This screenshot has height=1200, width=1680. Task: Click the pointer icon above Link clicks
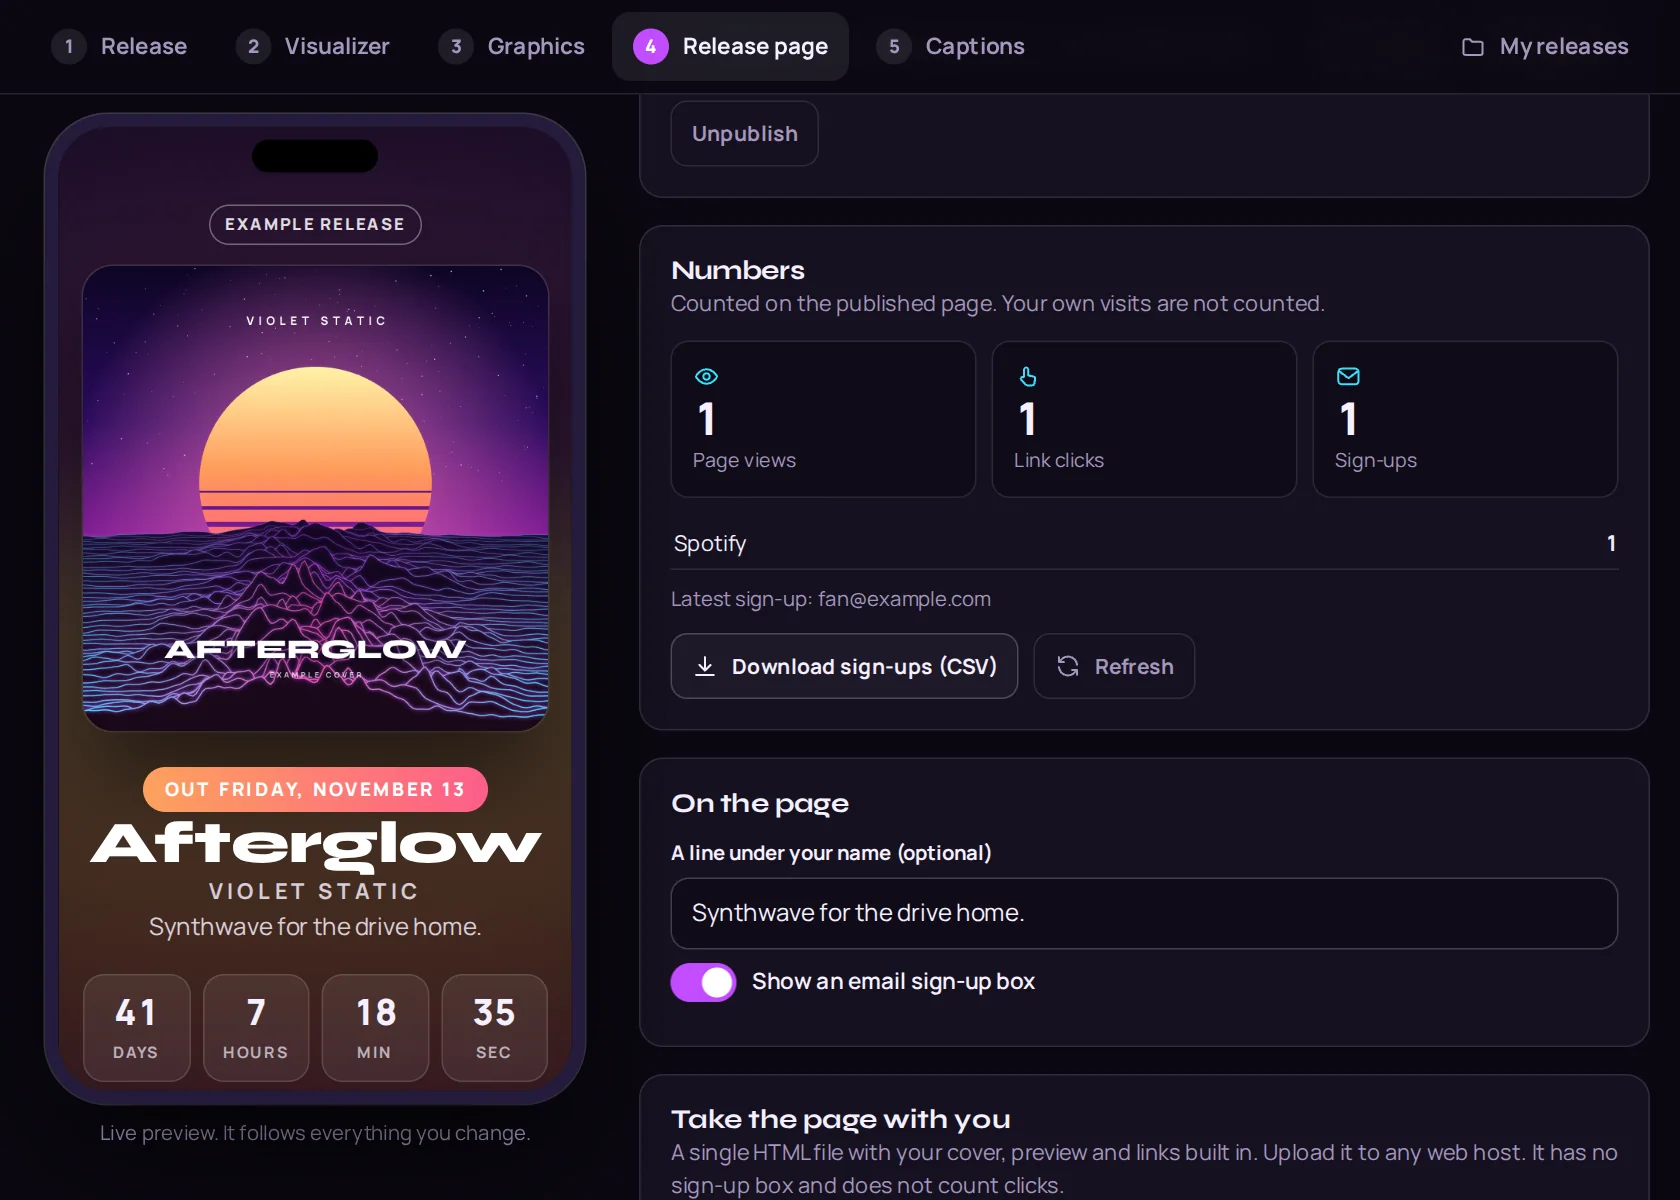tap(1027, 377)
